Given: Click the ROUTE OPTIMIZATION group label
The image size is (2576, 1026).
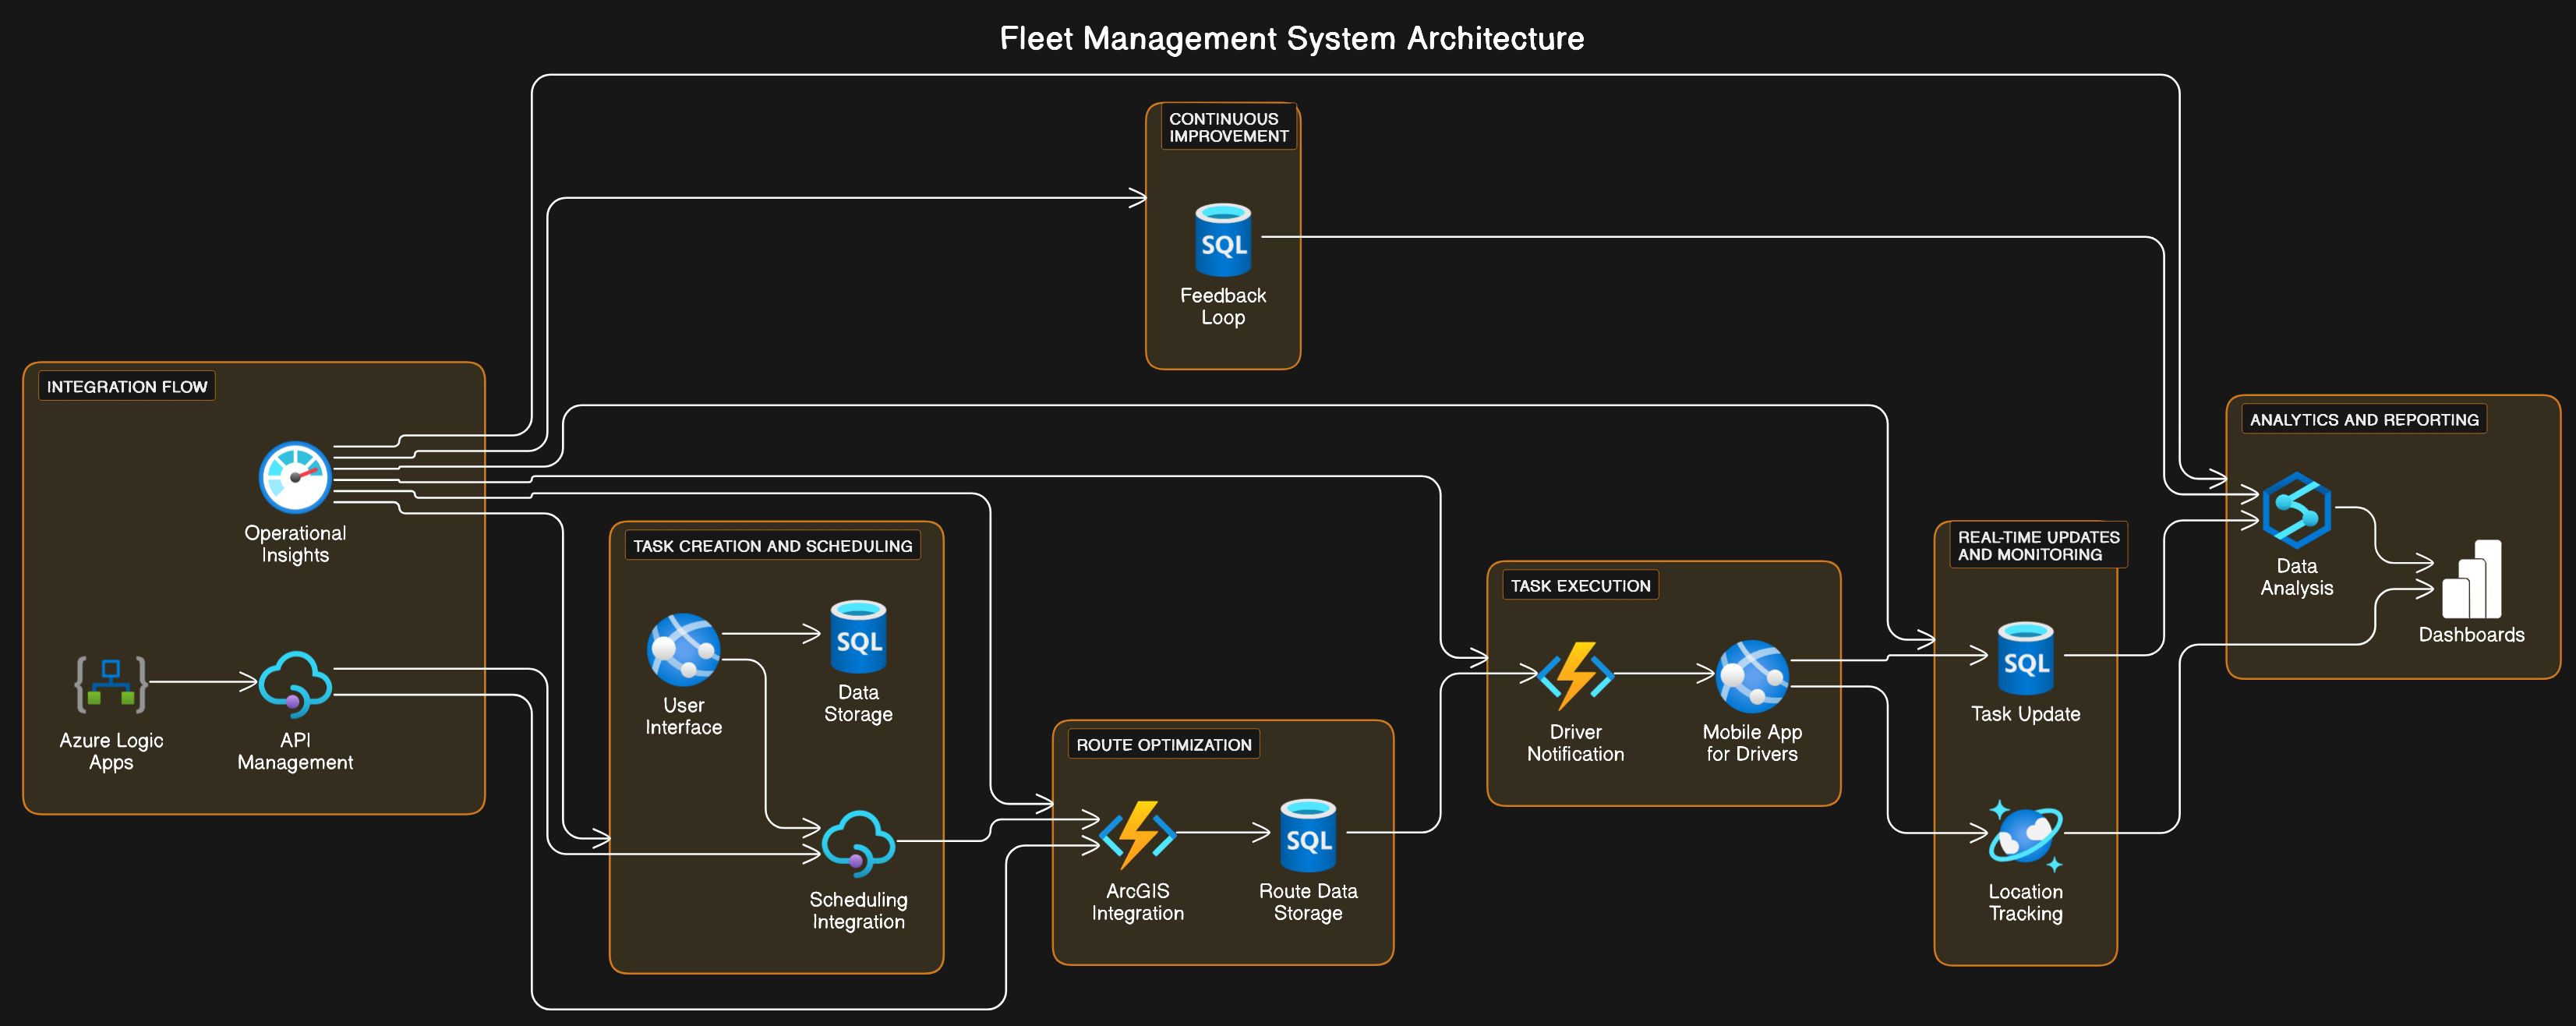Looking at the screenshot, I should tap(1163, 745).
